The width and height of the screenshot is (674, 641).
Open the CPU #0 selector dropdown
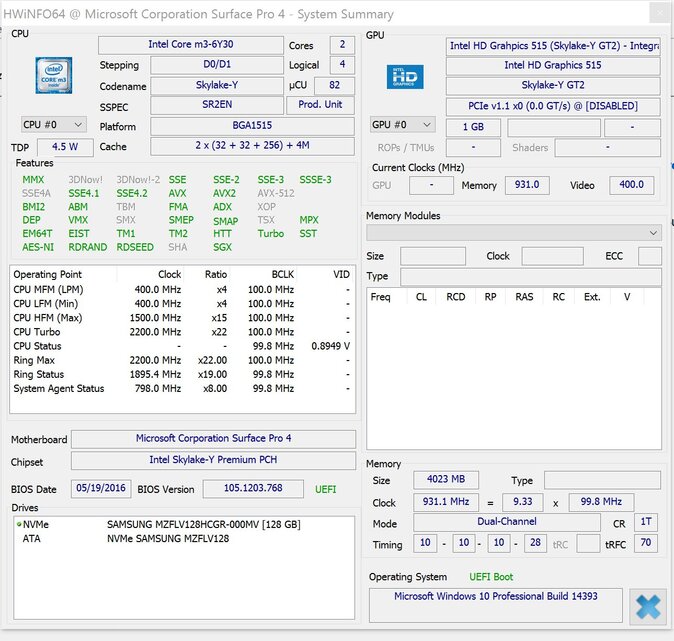pos(53,125)
